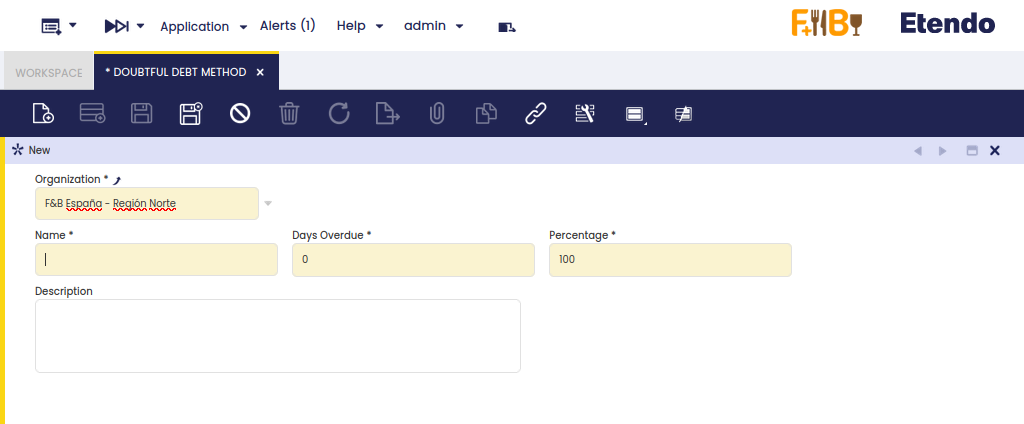Expand the Organization dropdown arrow

click(x=268, y=204)
